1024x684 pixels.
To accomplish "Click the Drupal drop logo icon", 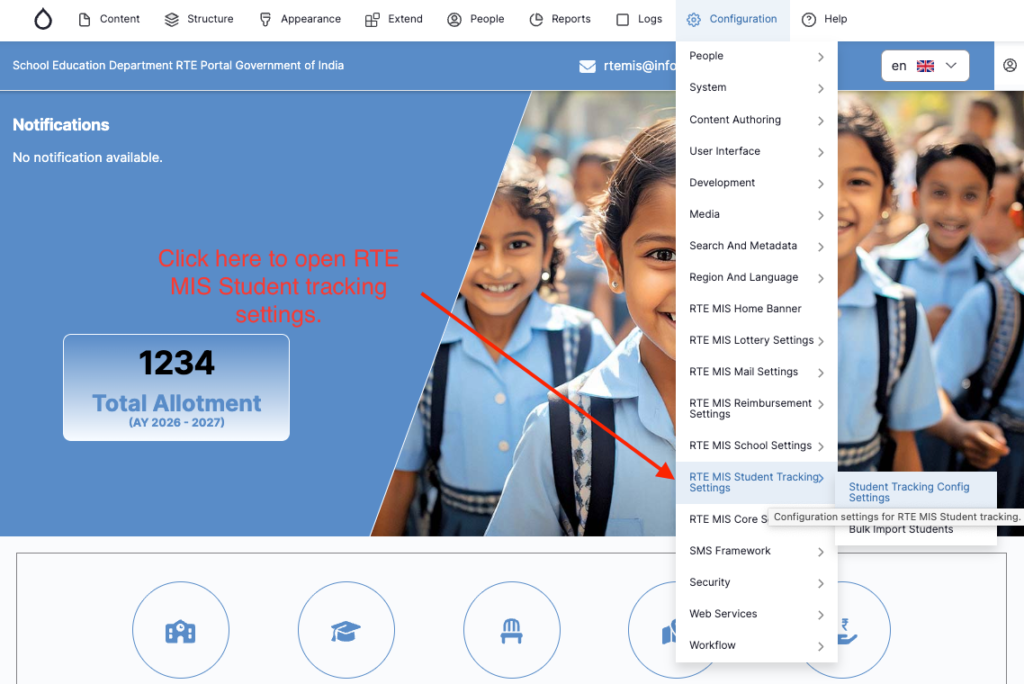I will pos(42,19).
